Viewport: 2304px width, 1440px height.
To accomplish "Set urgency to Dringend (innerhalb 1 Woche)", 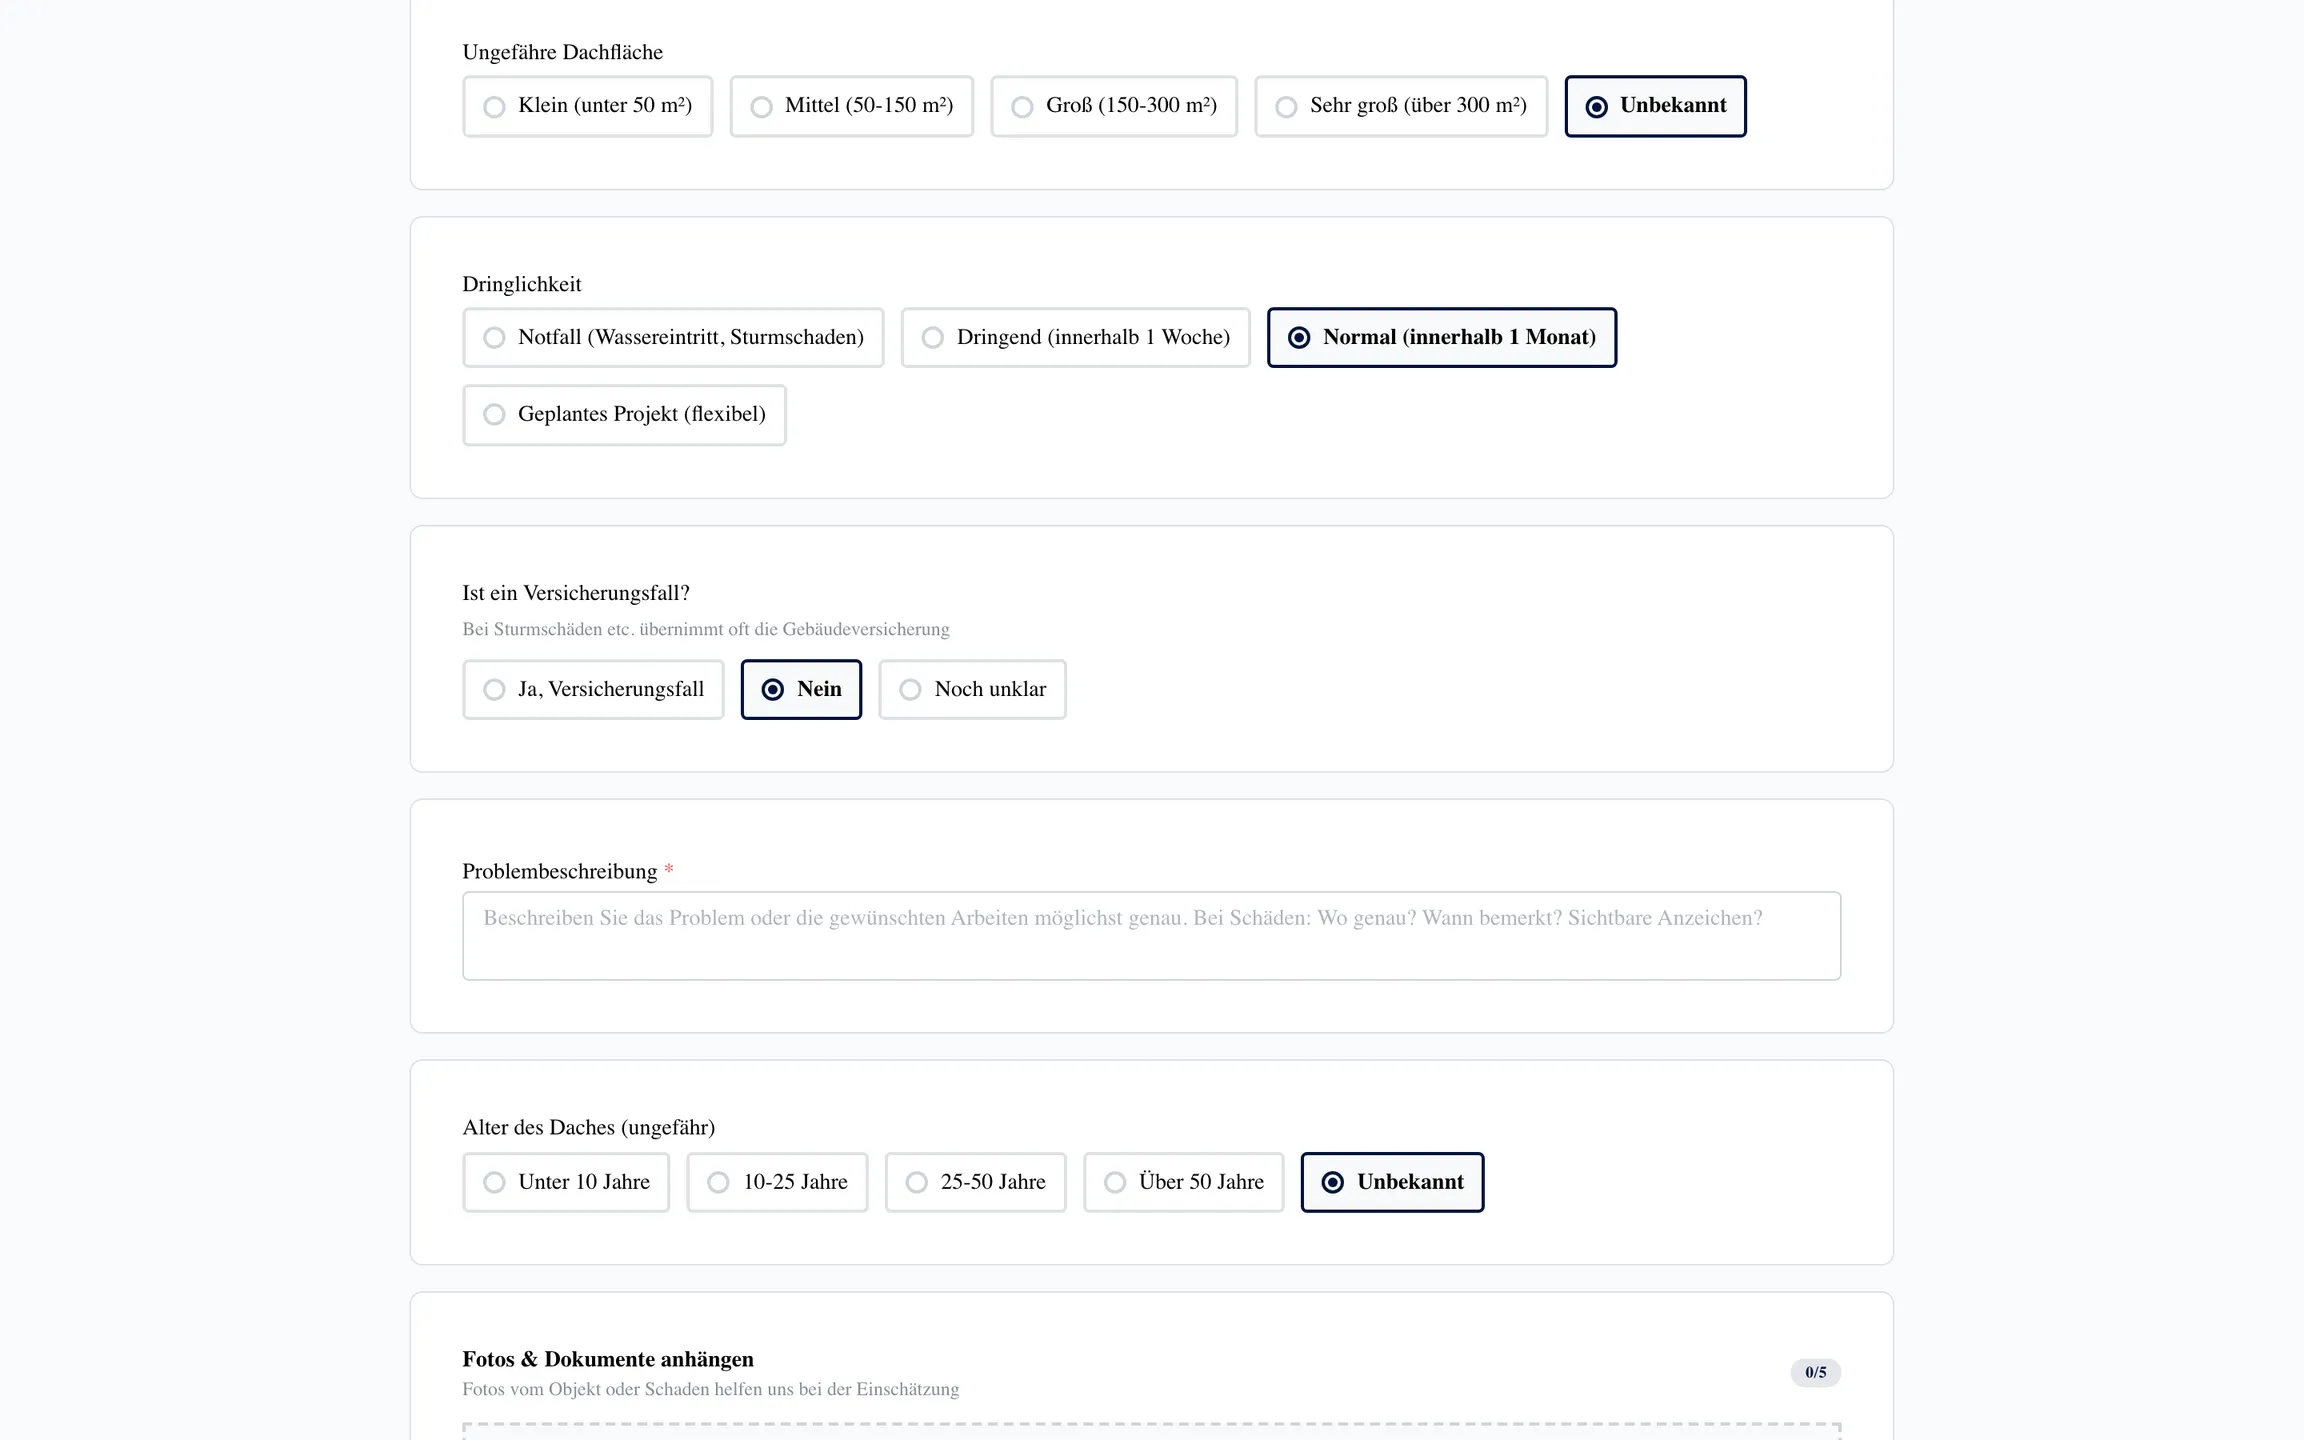I will click(x=1075, y=338).
